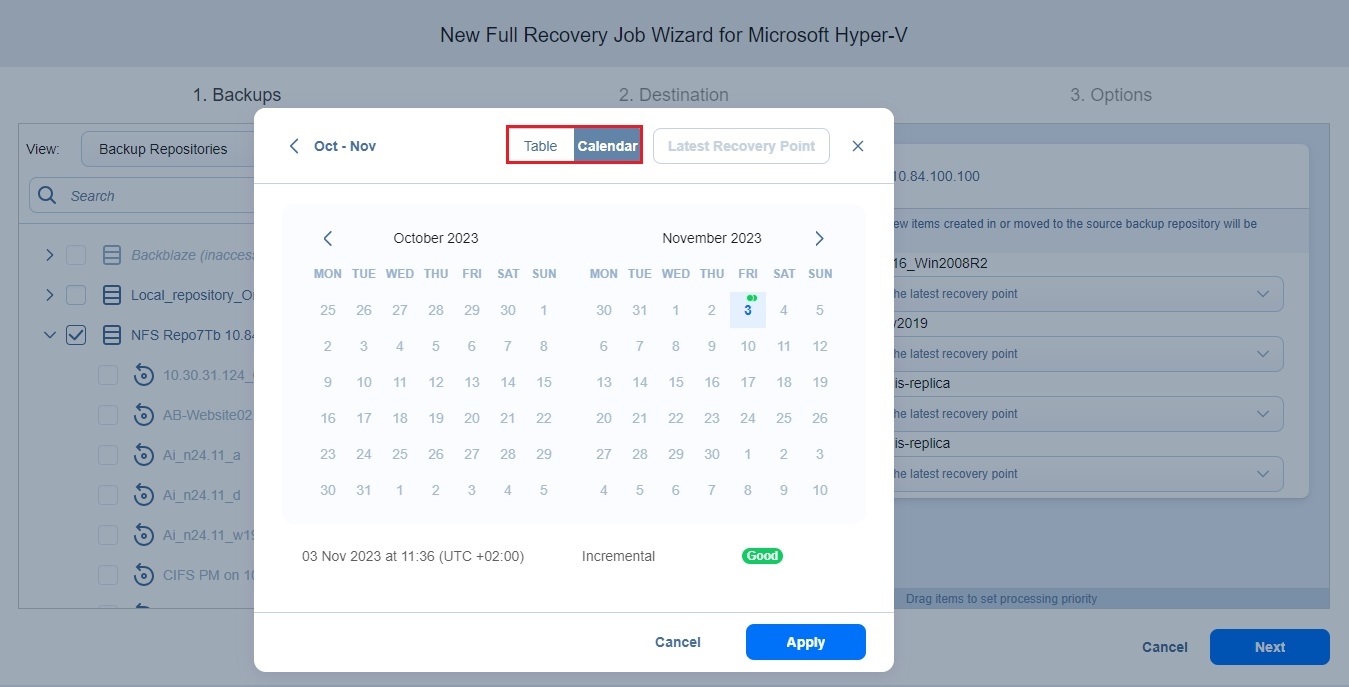The height and width of the screenshot is (687, 1349).
Task: Click the Ai_n24.11_d backup icon
Action: tap(143, 495)
